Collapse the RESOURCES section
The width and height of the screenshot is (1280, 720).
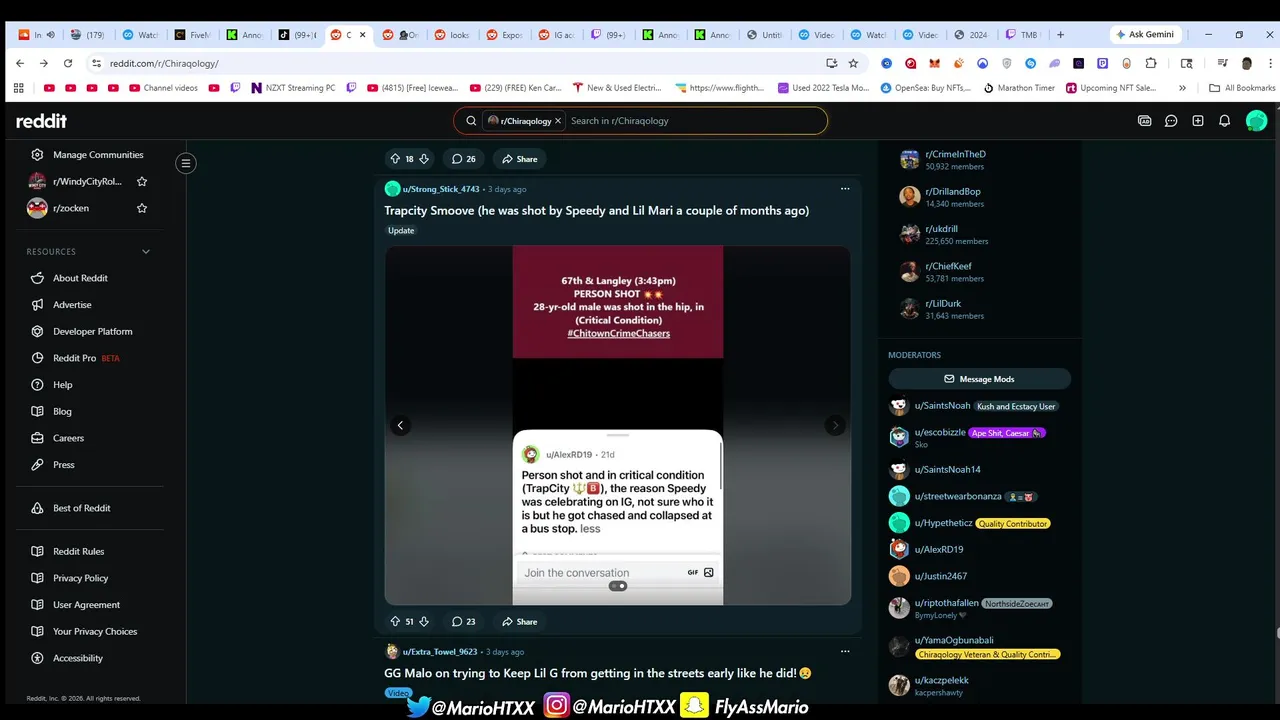[145, 252]
